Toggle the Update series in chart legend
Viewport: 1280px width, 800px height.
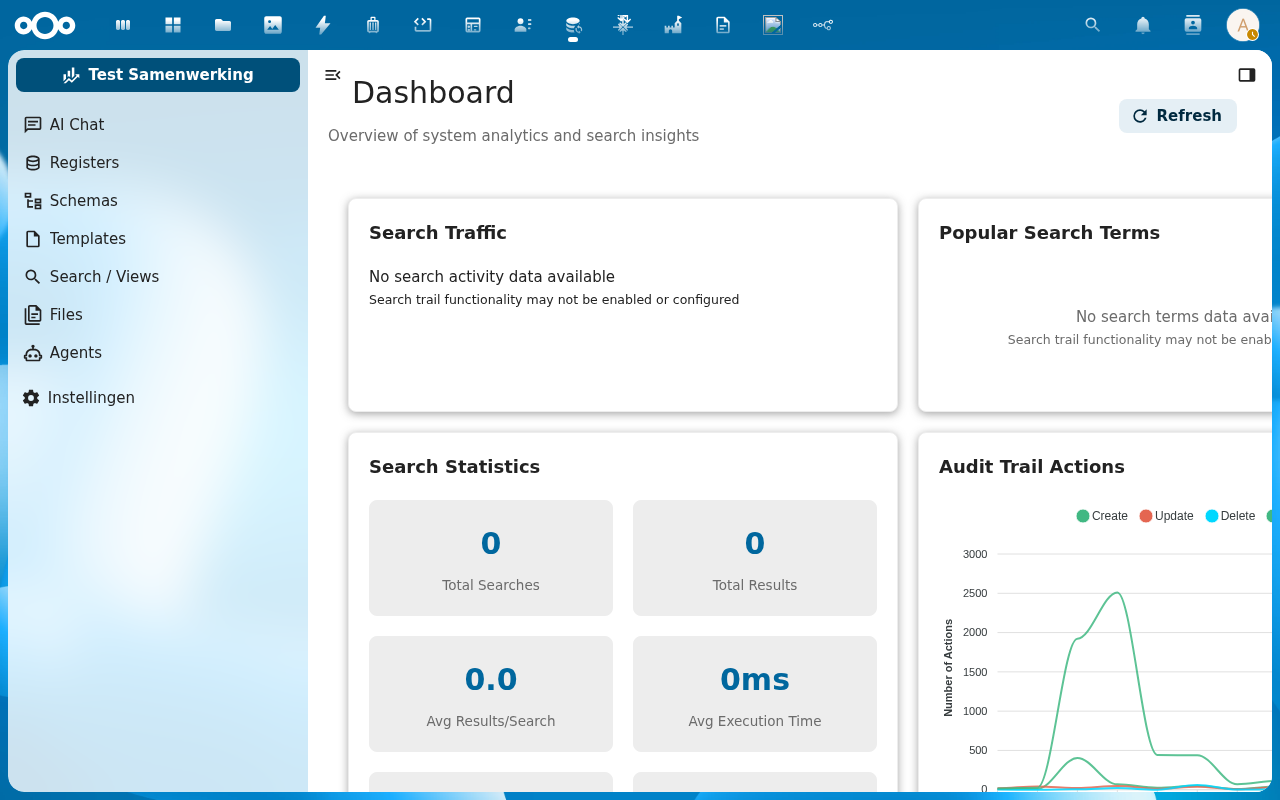[1166, 516]
